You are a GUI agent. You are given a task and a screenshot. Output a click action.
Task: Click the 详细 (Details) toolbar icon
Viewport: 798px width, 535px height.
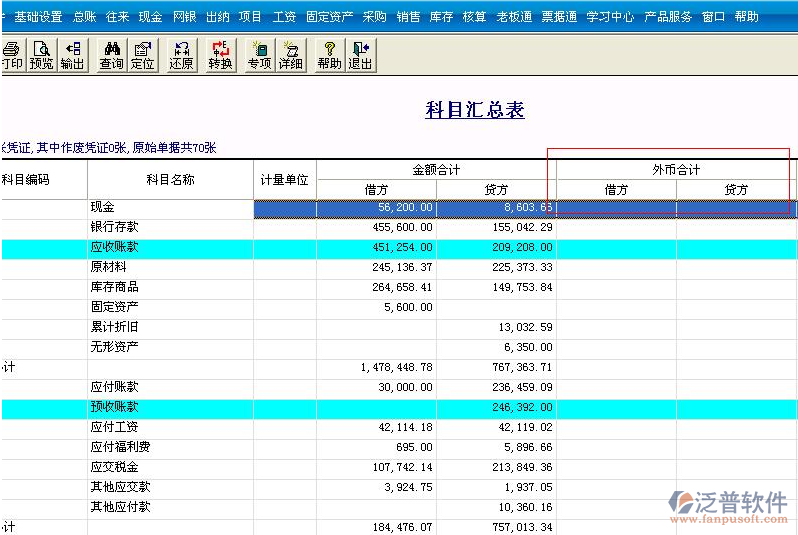(290, 55)
